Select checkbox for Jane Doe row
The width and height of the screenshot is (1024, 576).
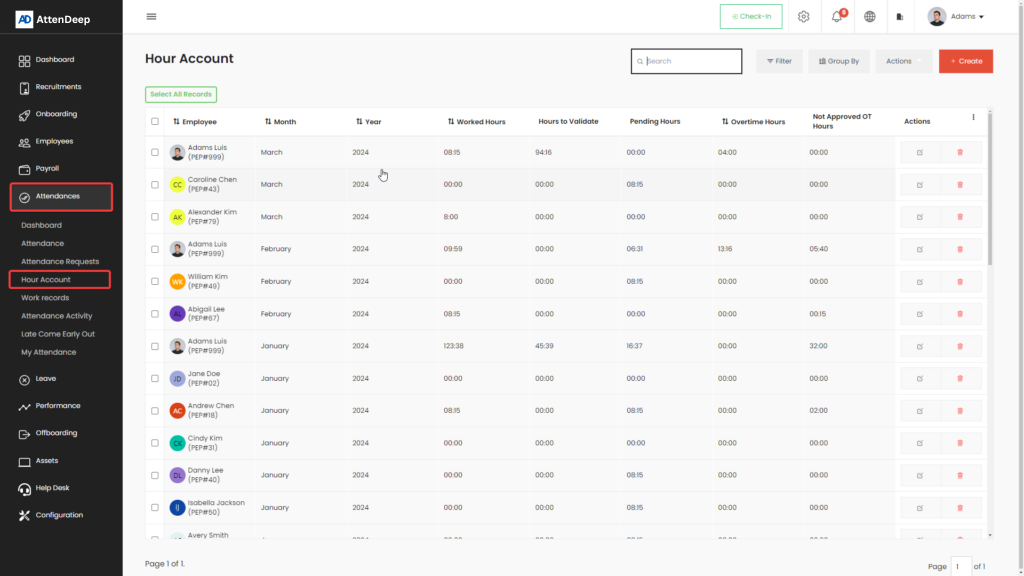(155, 379)
